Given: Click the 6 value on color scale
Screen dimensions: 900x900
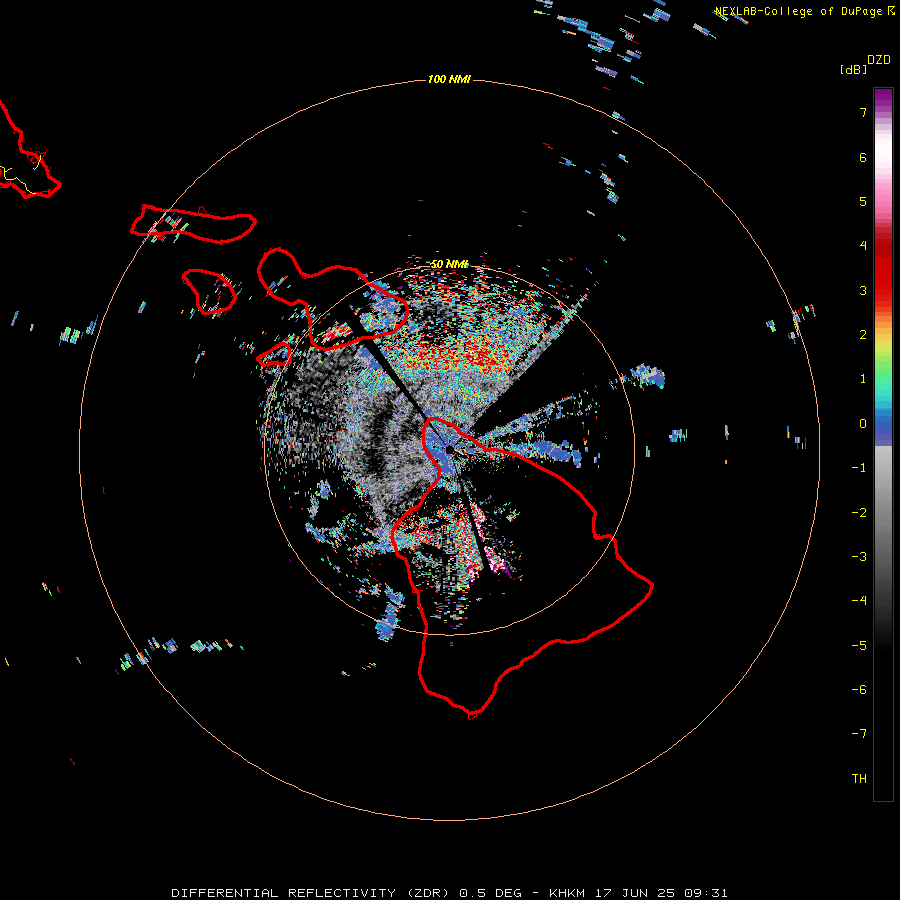Looking at the screenshot, I should click(863, 157).
